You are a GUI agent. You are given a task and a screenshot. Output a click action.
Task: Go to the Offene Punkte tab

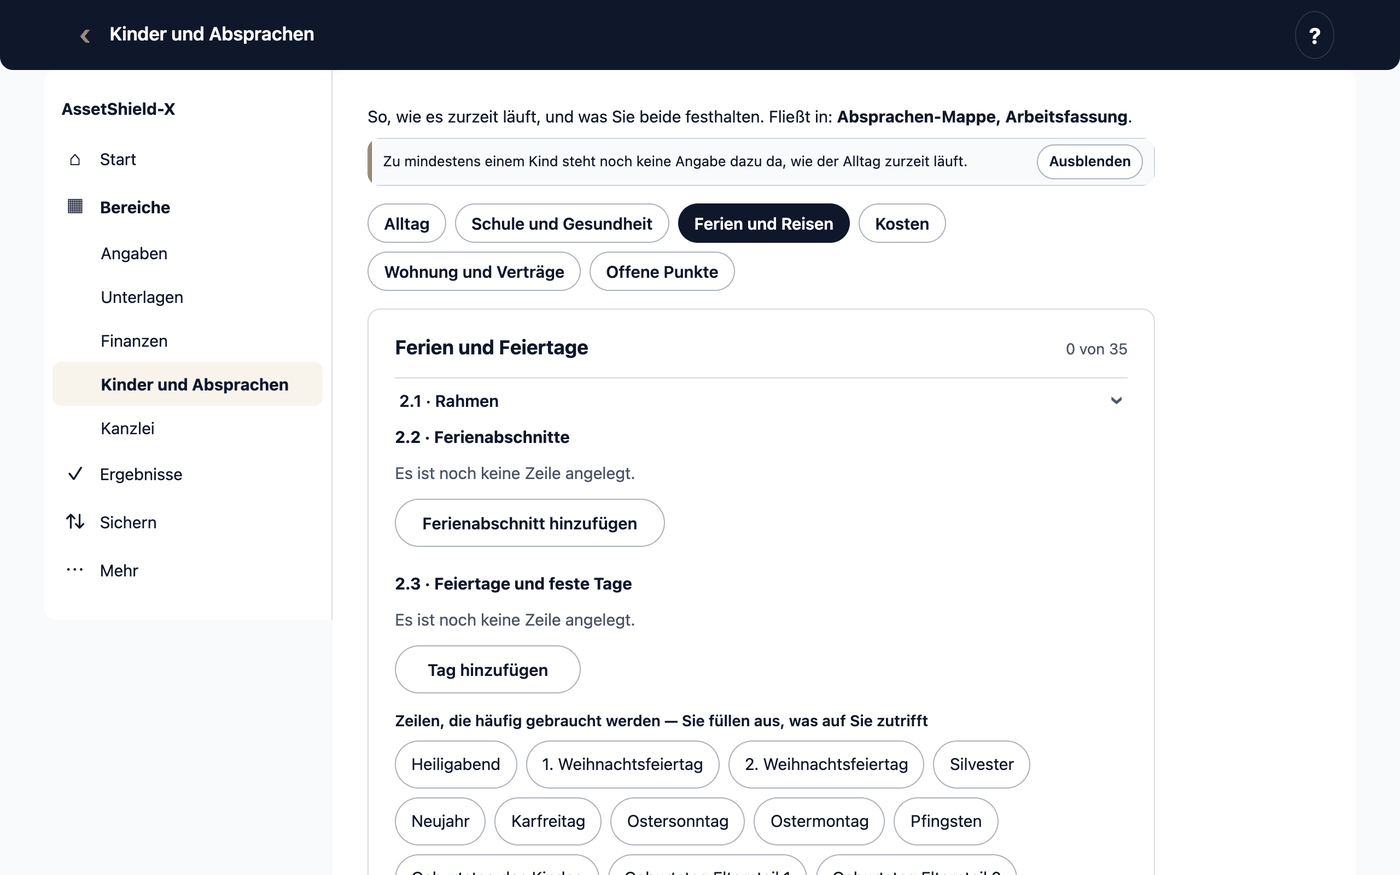662,272
